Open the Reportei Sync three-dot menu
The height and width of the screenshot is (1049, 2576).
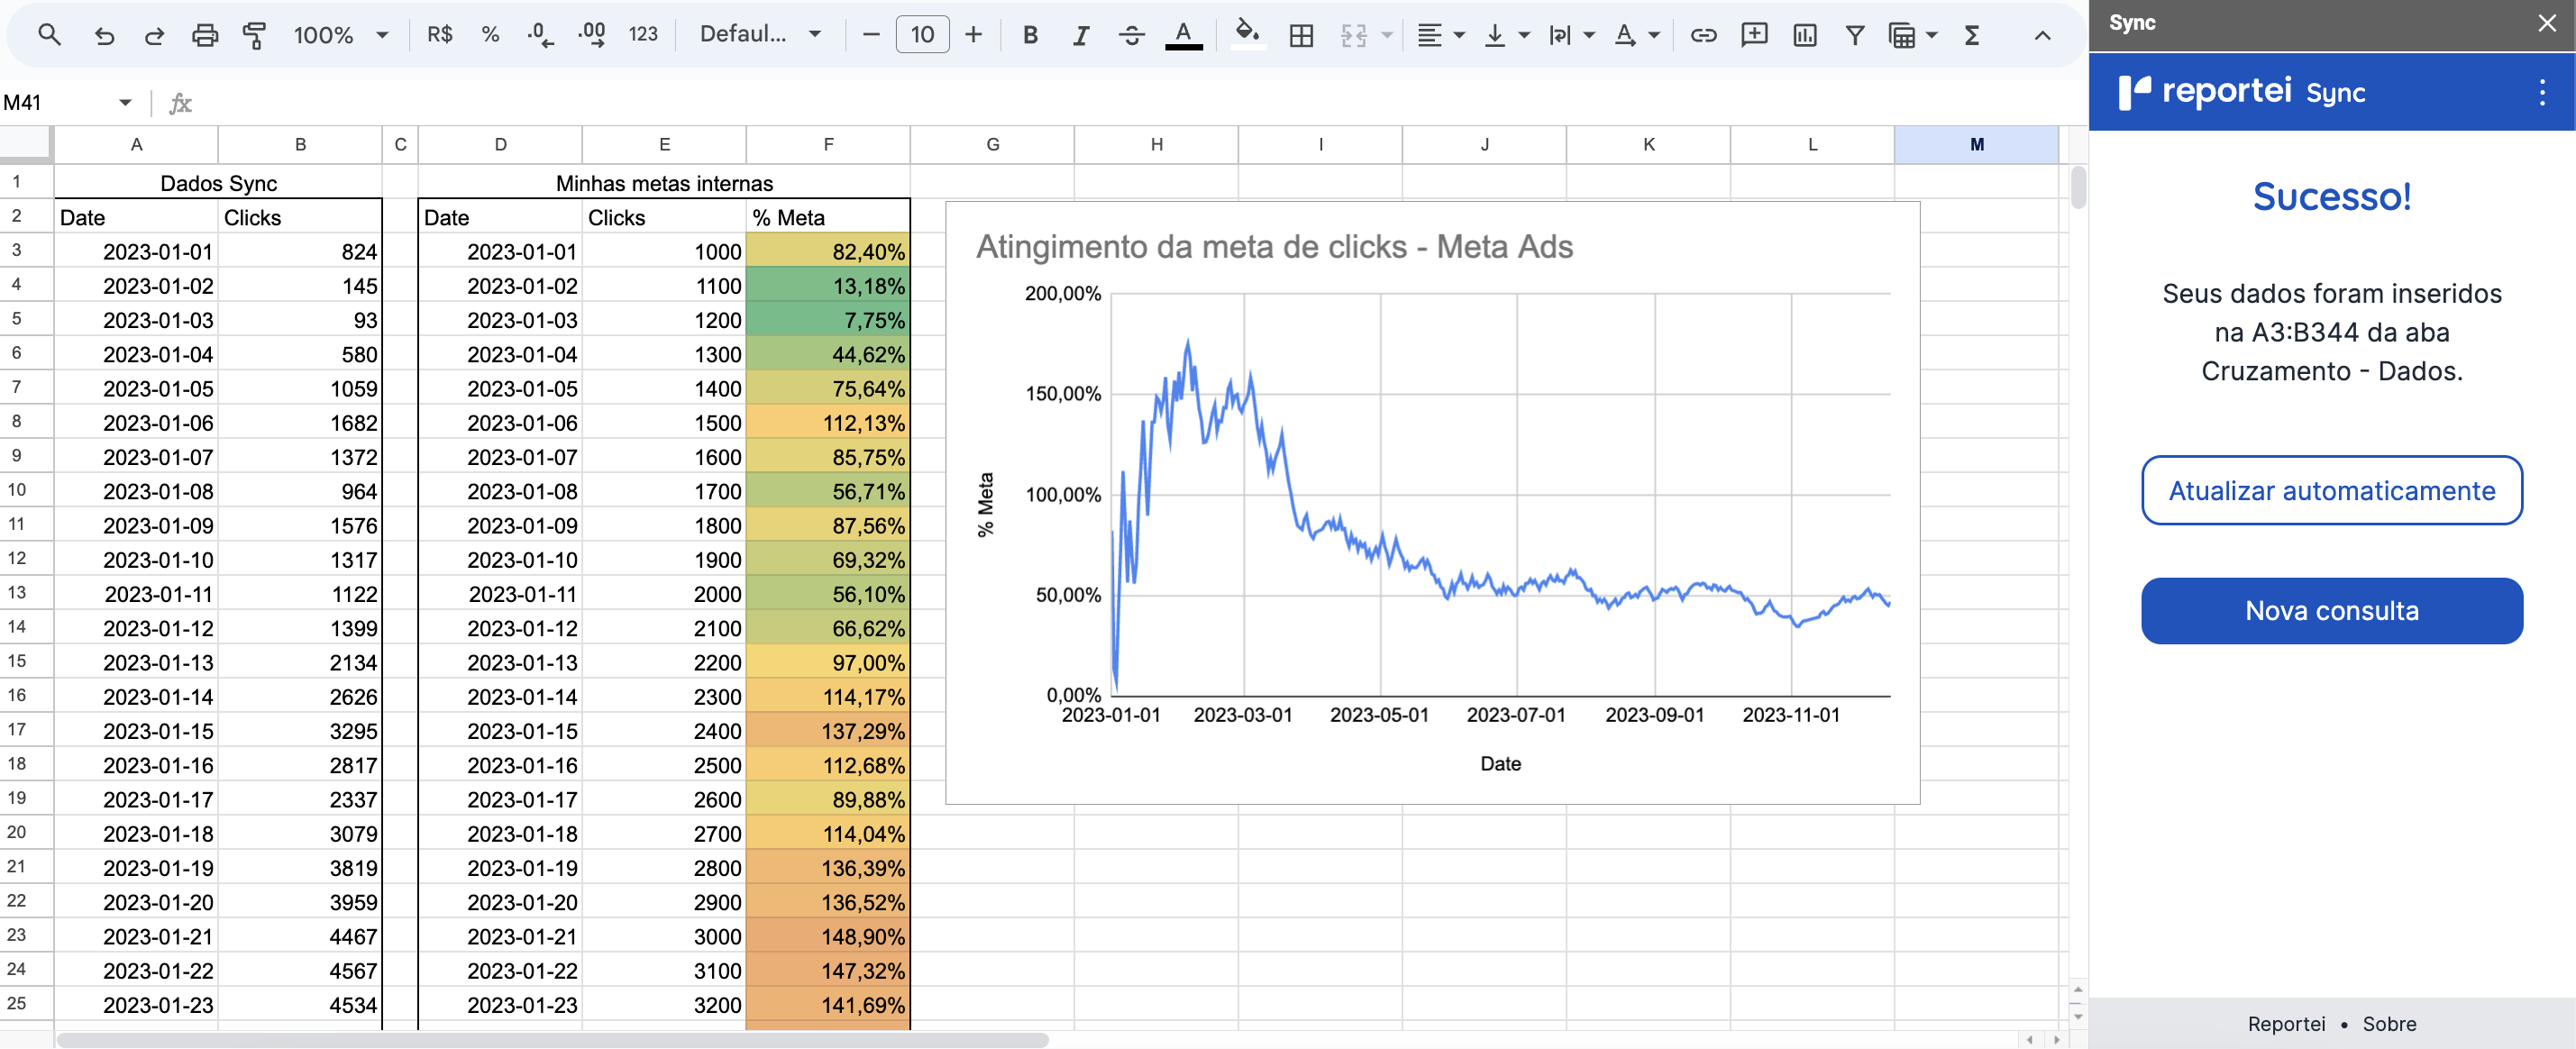[2541, 93]
